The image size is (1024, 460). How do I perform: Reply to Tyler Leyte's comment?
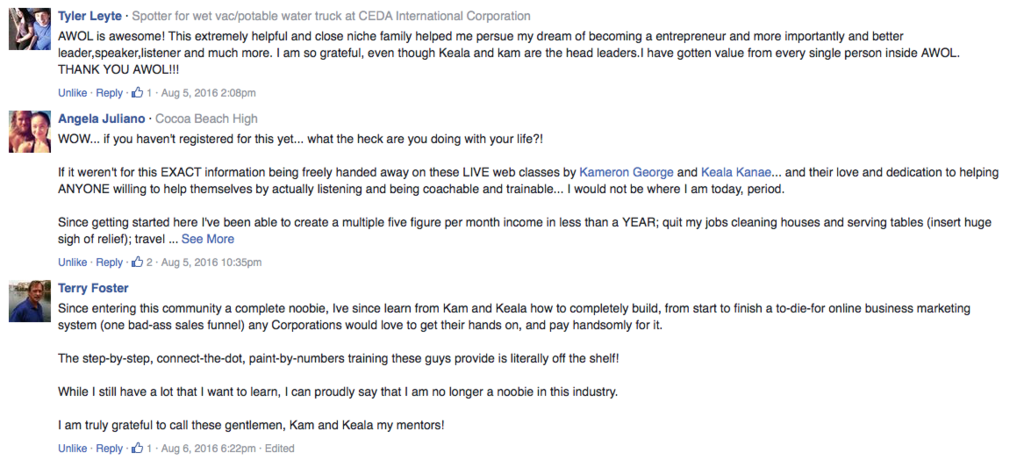[x=109, y=93]
